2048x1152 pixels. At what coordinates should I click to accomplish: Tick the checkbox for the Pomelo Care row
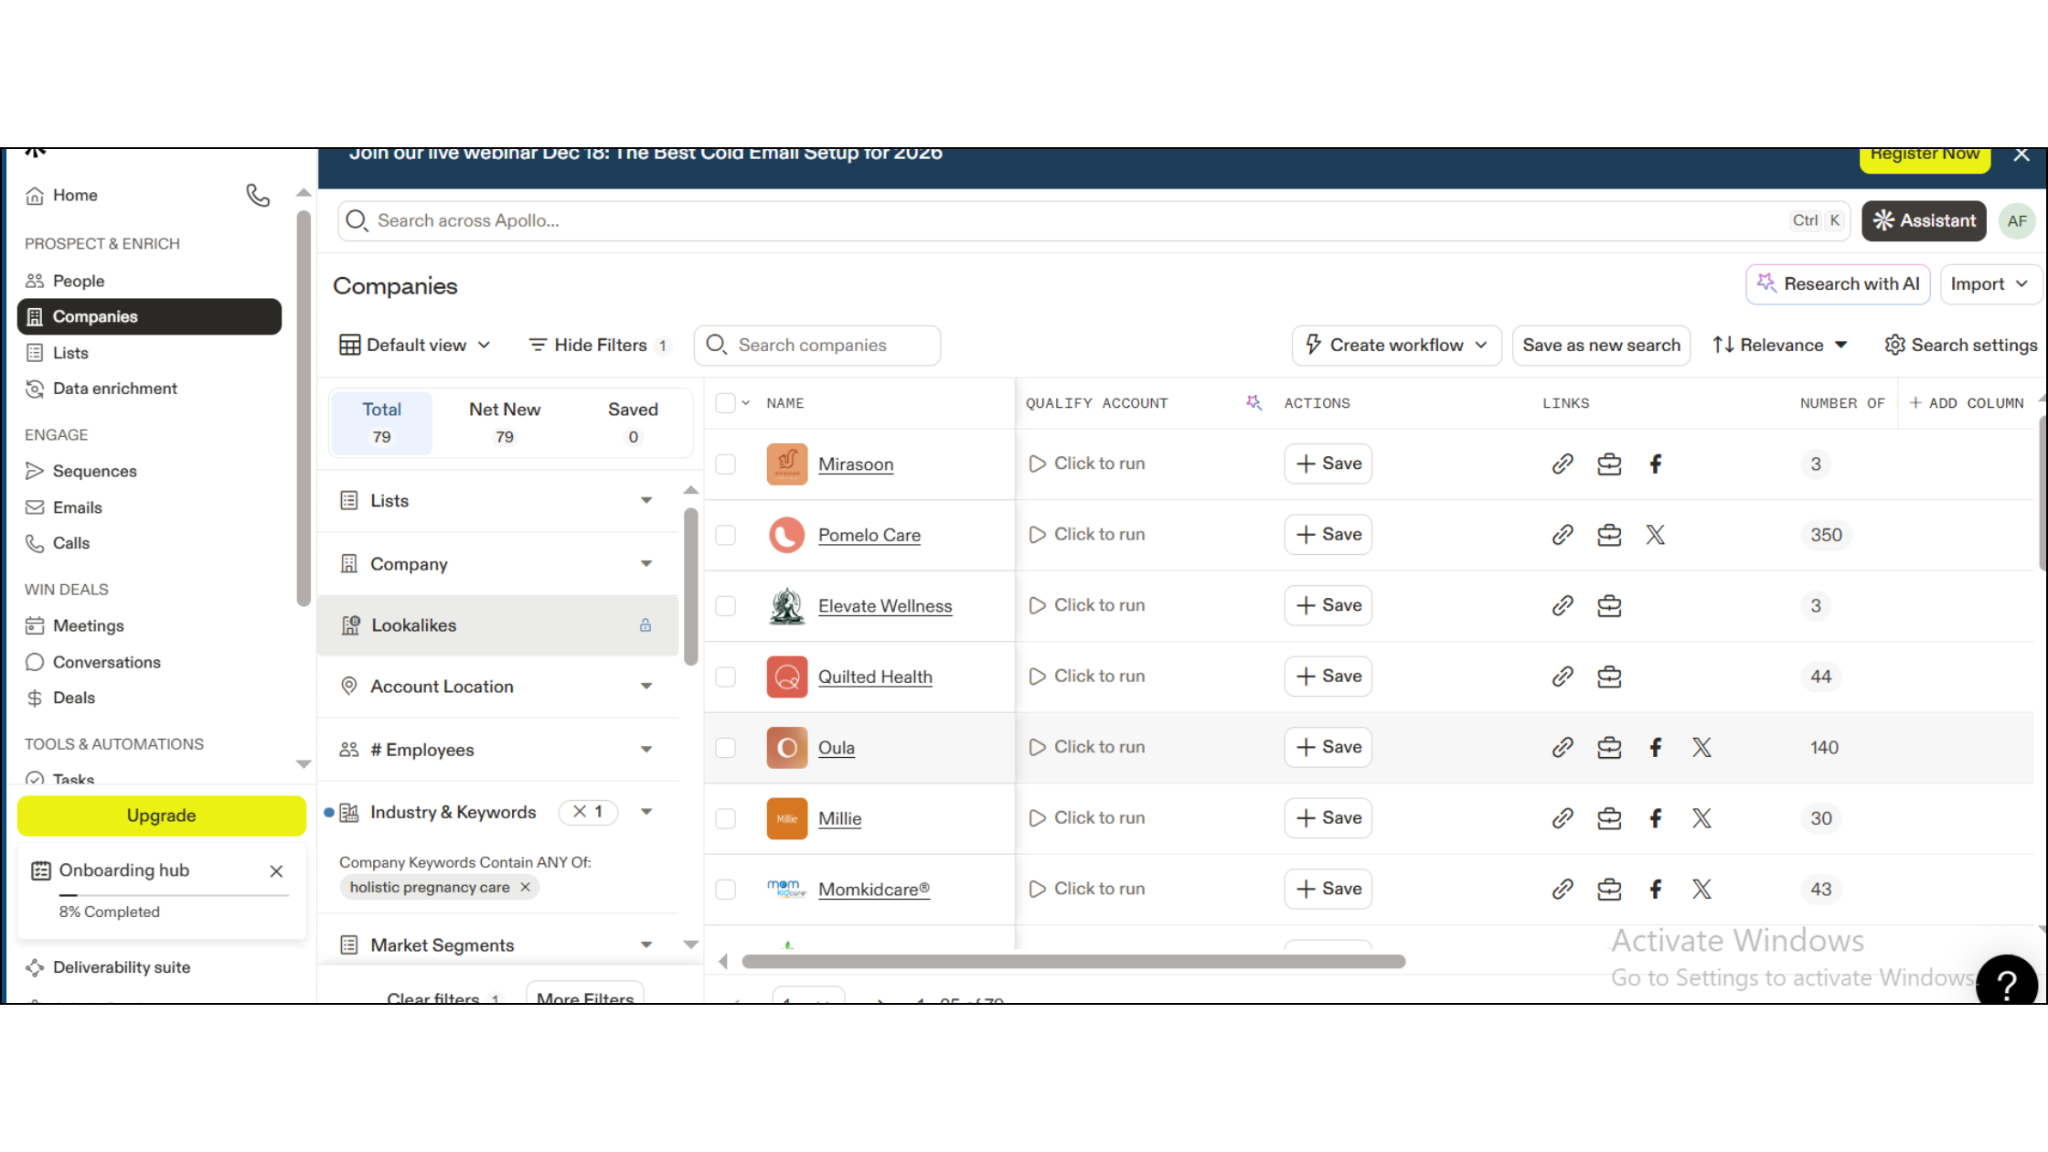click(726, 535)
